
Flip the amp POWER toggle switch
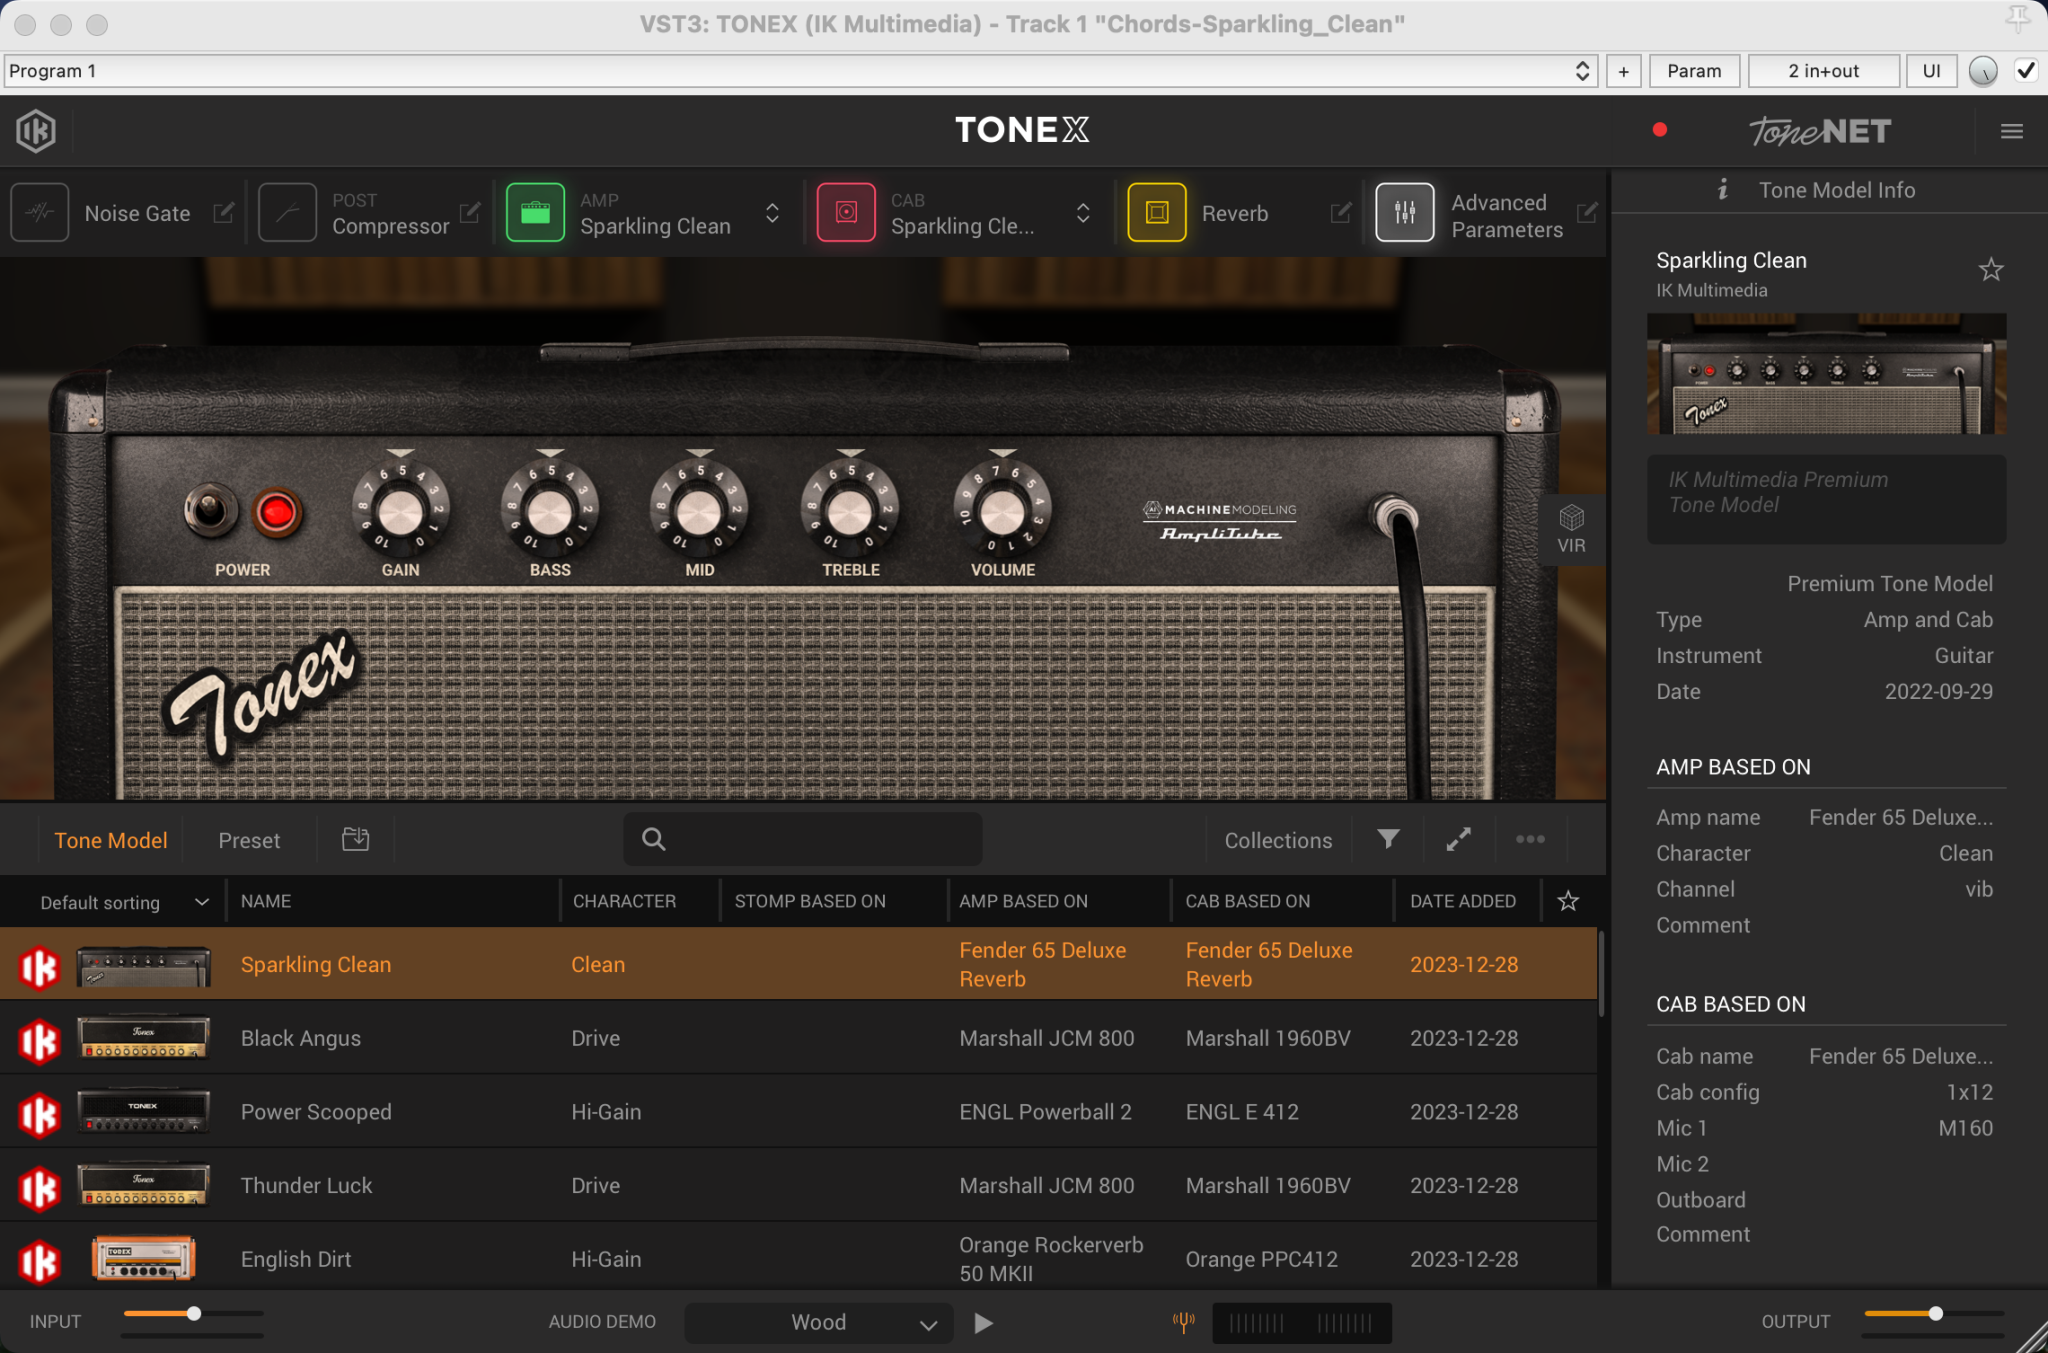pyautogui.click(x=210, y=510)
